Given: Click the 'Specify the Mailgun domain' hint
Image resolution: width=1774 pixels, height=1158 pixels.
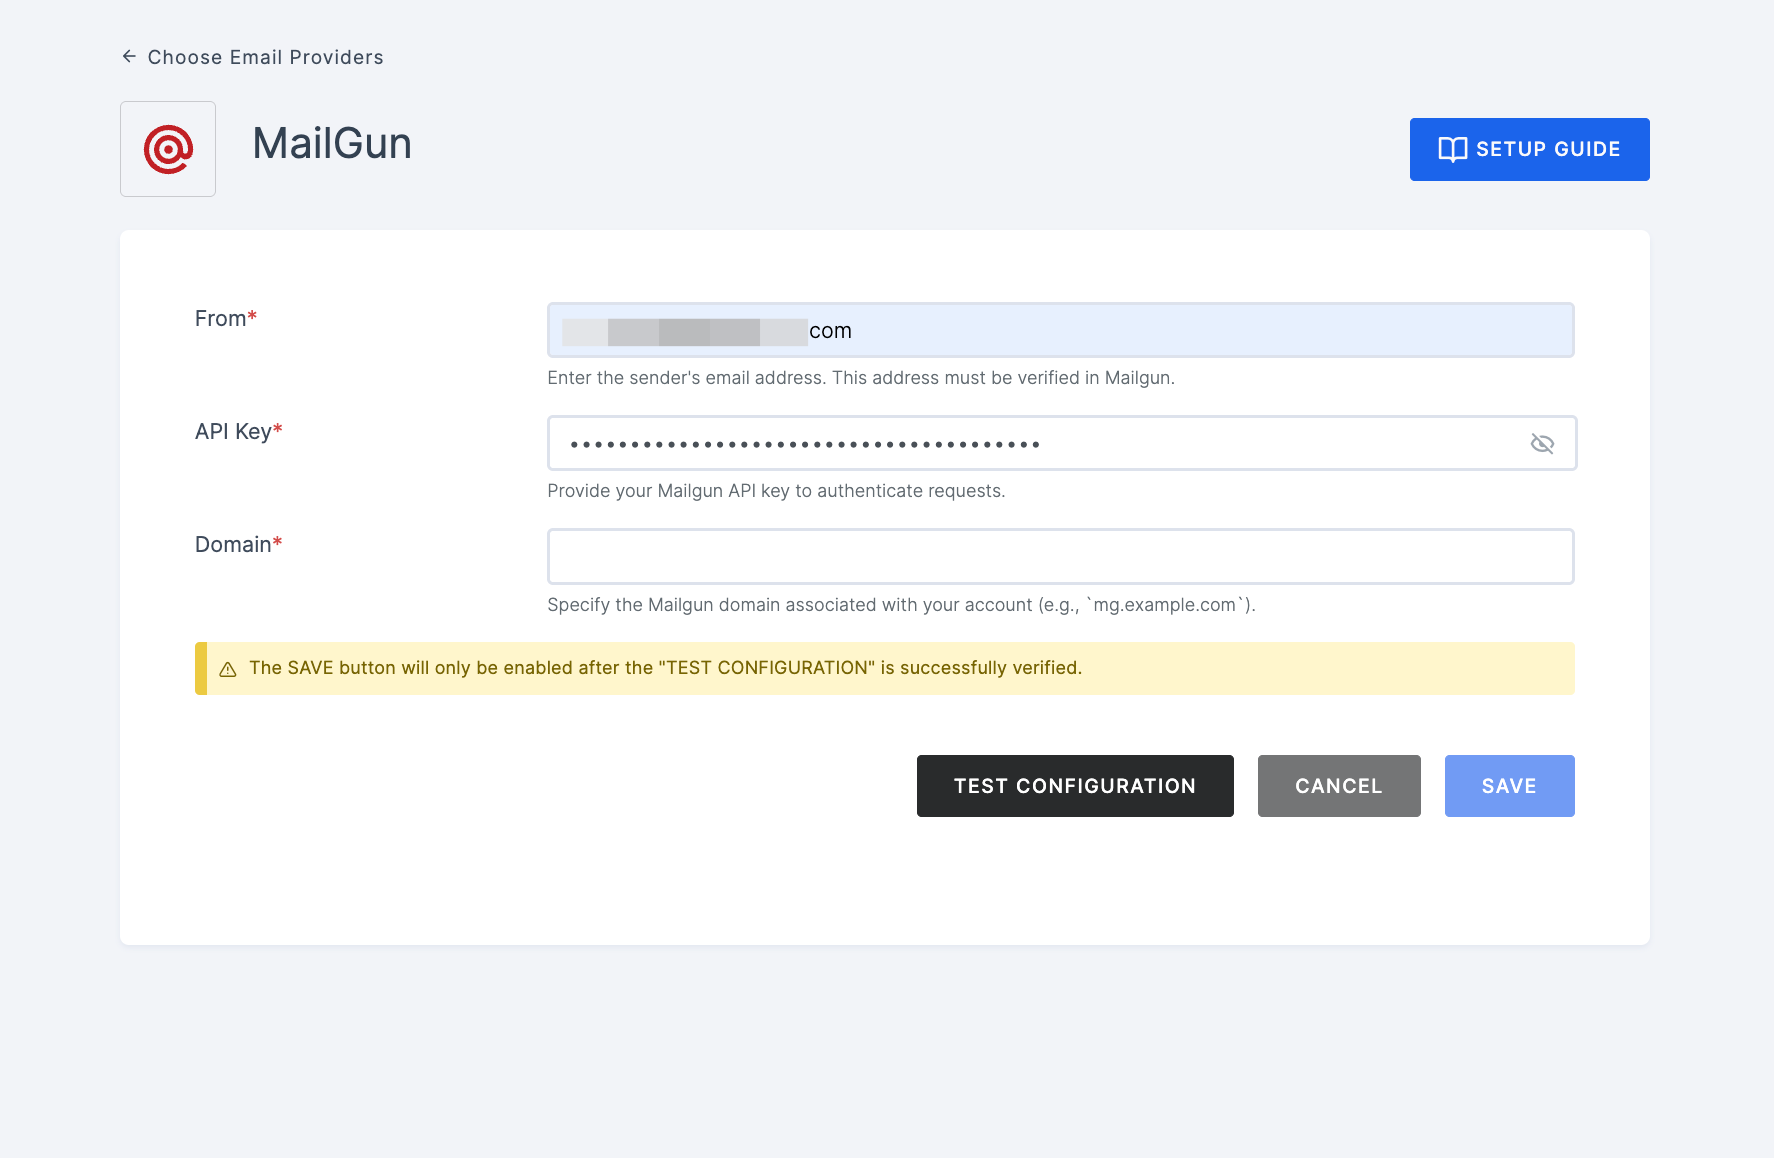Looking at the screenshot, I should 901,605.
